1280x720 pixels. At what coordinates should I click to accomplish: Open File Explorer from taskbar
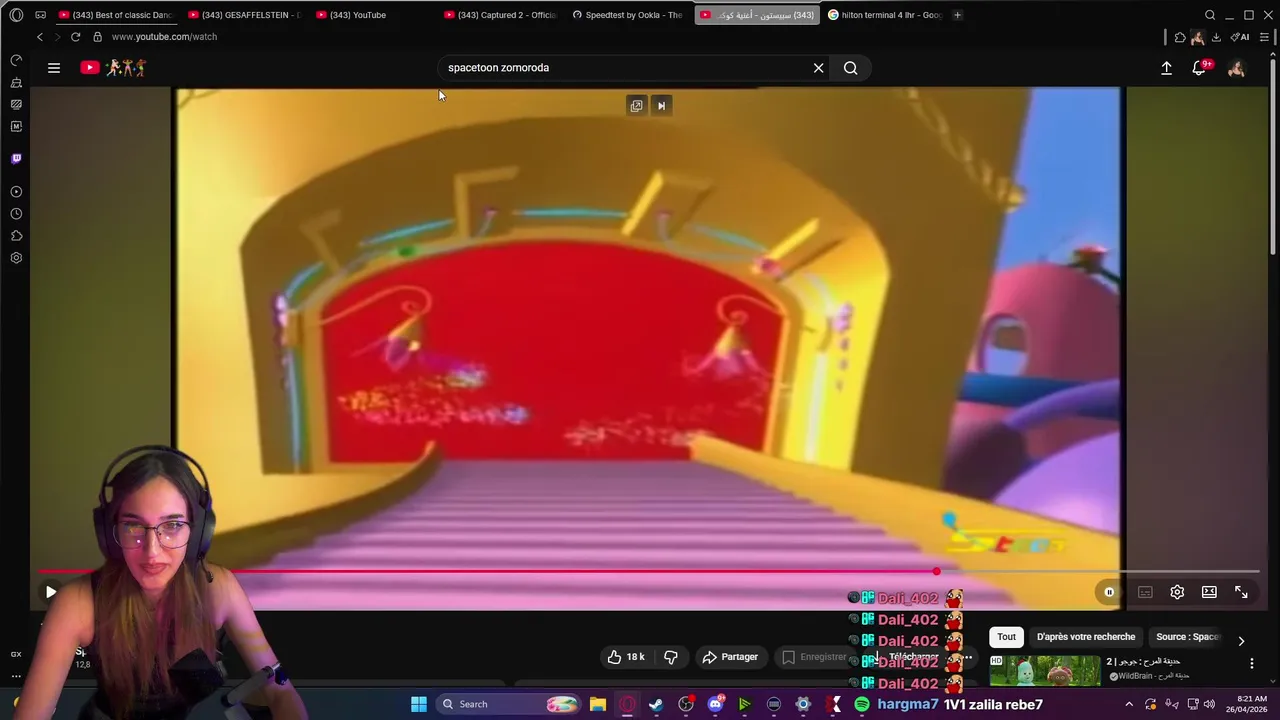pyautogui.click(x=597, y=704)
